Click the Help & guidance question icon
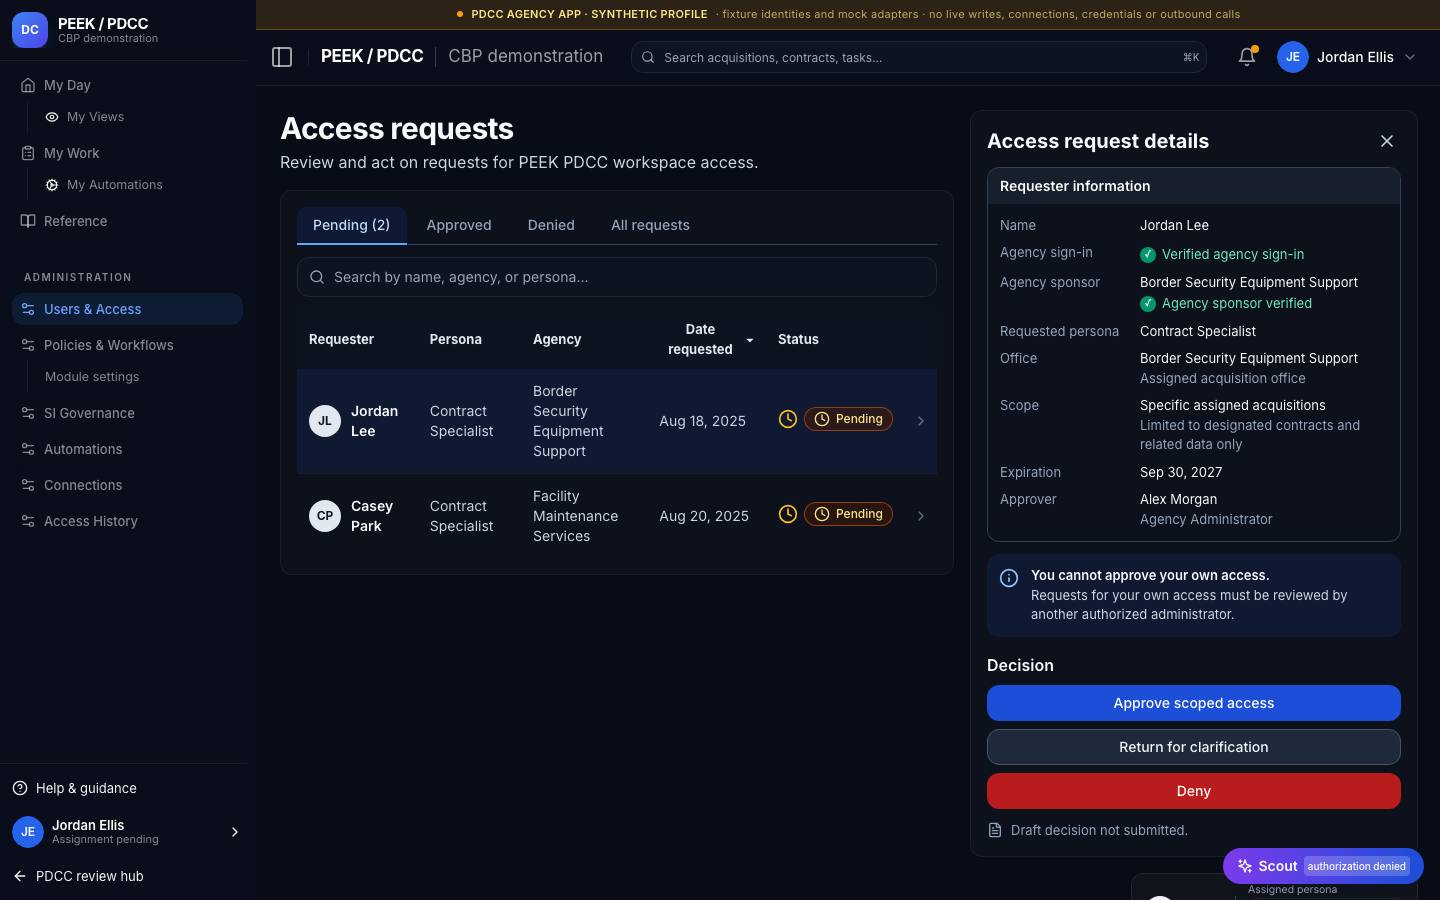Image resolution: width=1440 pixels, height=900 pixels. click(x=20, y=788)
